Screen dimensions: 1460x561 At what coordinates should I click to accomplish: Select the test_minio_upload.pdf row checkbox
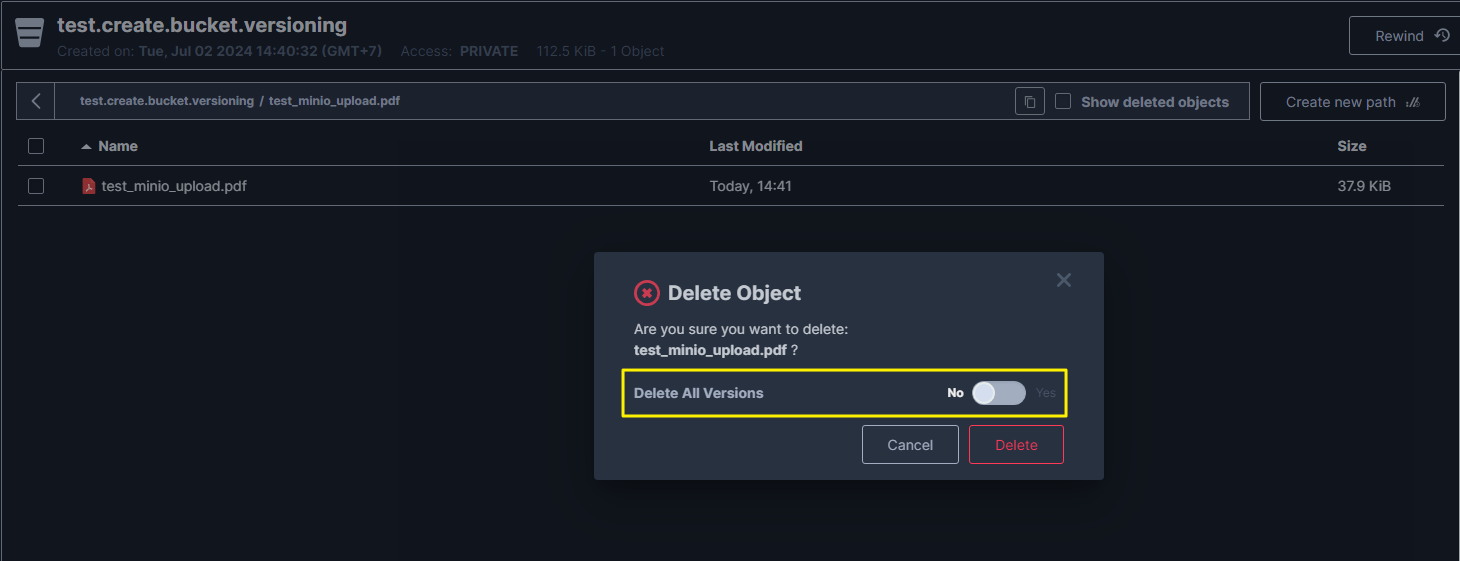tap(36, 186)
